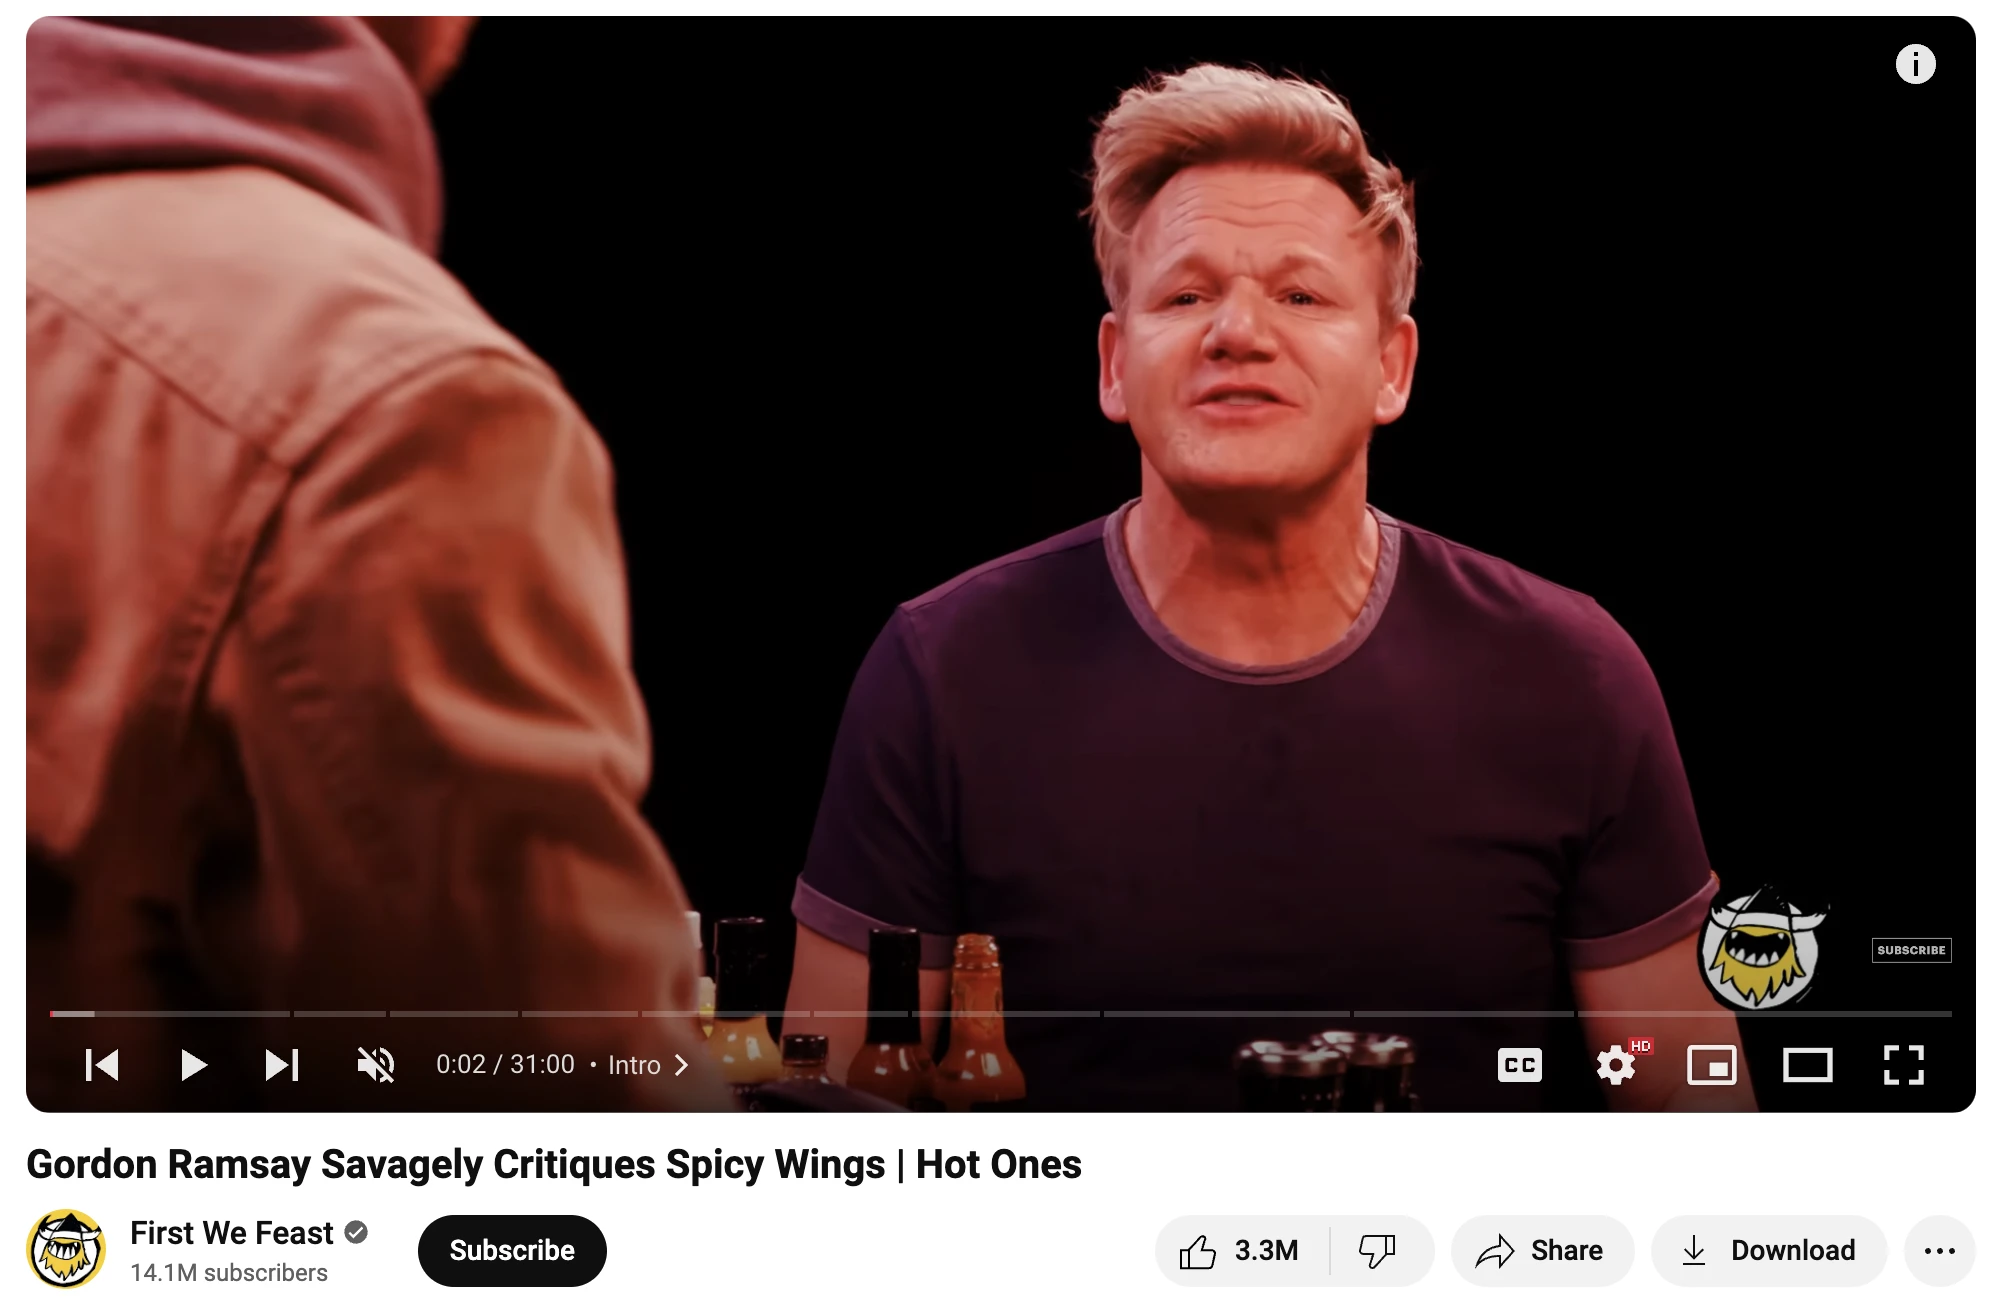
Task: Enable theater mode view
Action: click(x=1807, y=1065)
